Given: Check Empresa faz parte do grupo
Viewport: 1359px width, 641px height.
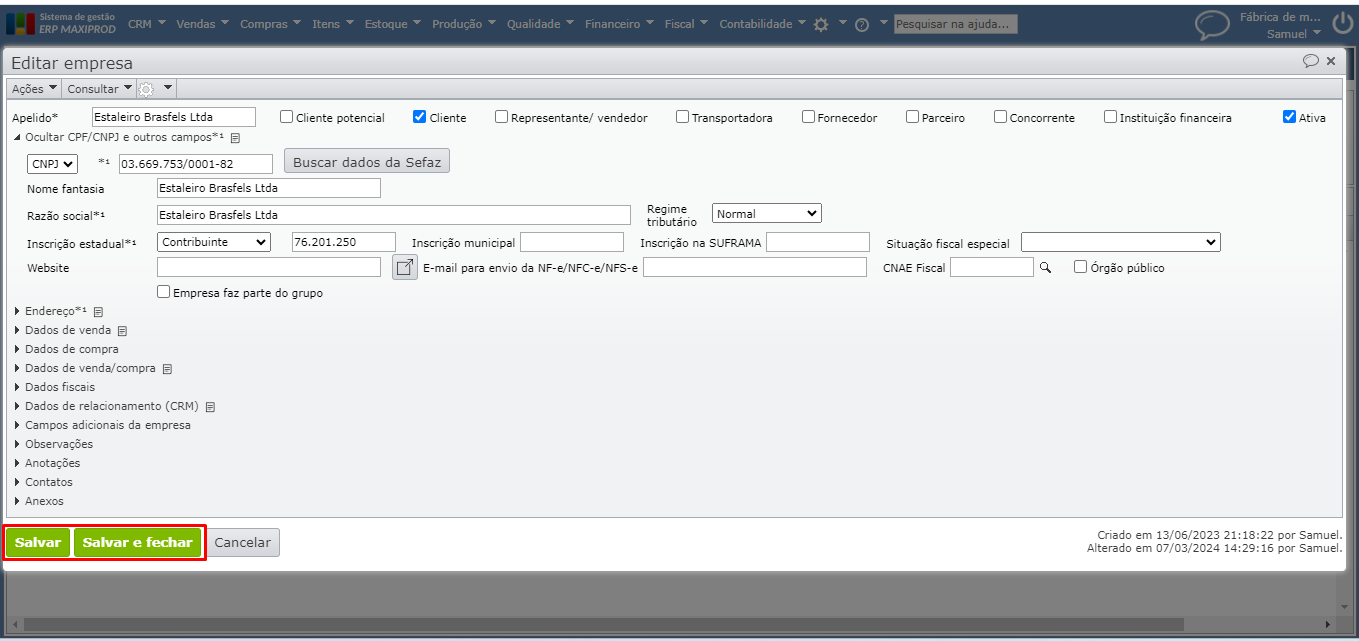Looking at the screenshot, I should click(164, 293).
